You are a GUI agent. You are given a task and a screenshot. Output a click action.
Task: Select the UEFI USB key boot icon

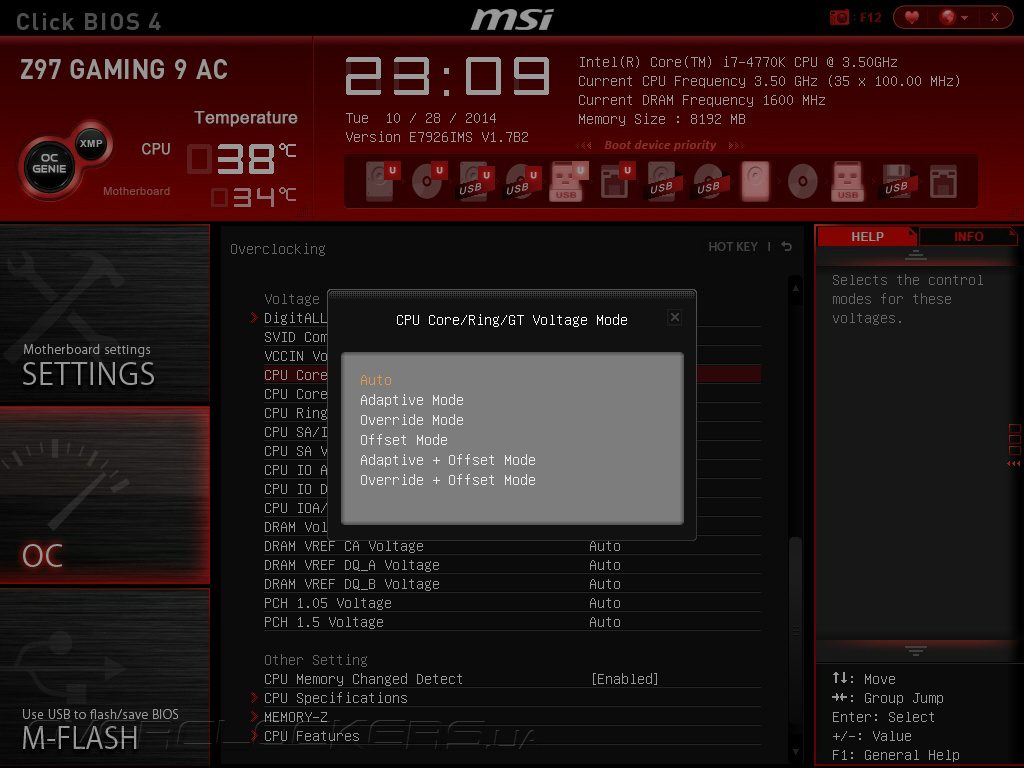(x=569, y=181)
